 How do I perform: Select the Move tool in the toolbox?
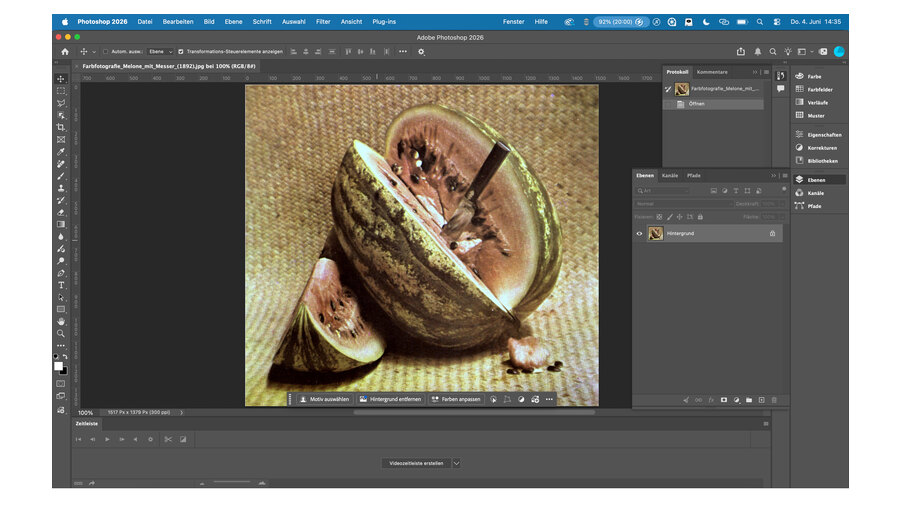[61, 79]
